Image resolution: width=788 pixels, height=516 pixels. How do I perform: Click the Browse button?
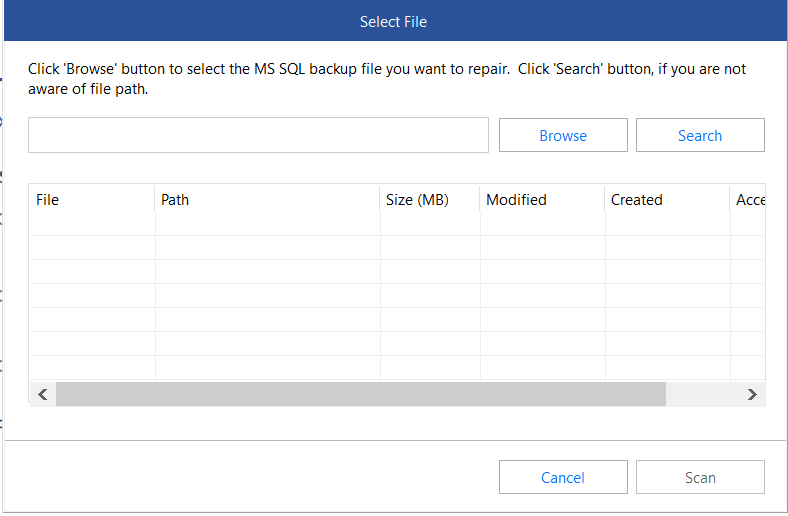coord(563,135)
